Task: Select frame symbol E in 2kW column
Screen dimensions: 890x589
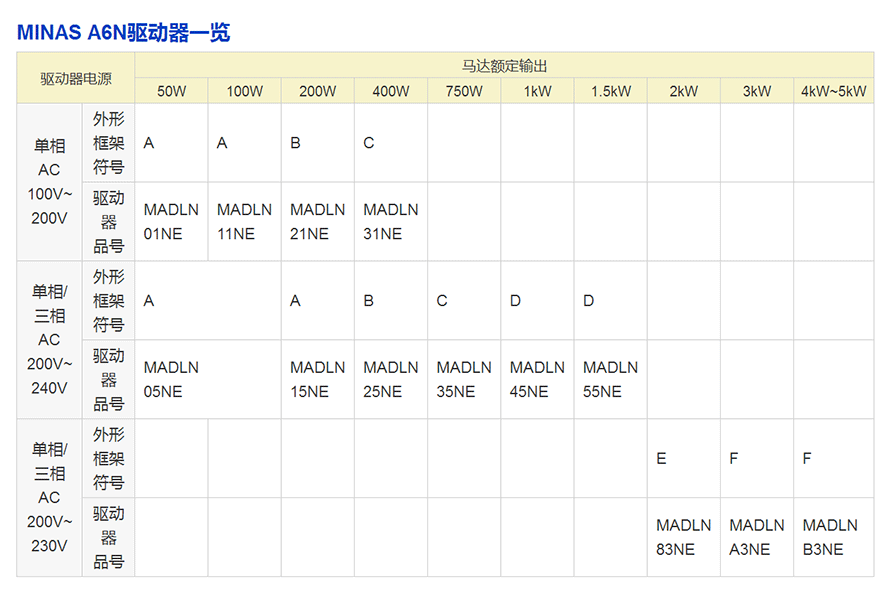Action: 661,459
